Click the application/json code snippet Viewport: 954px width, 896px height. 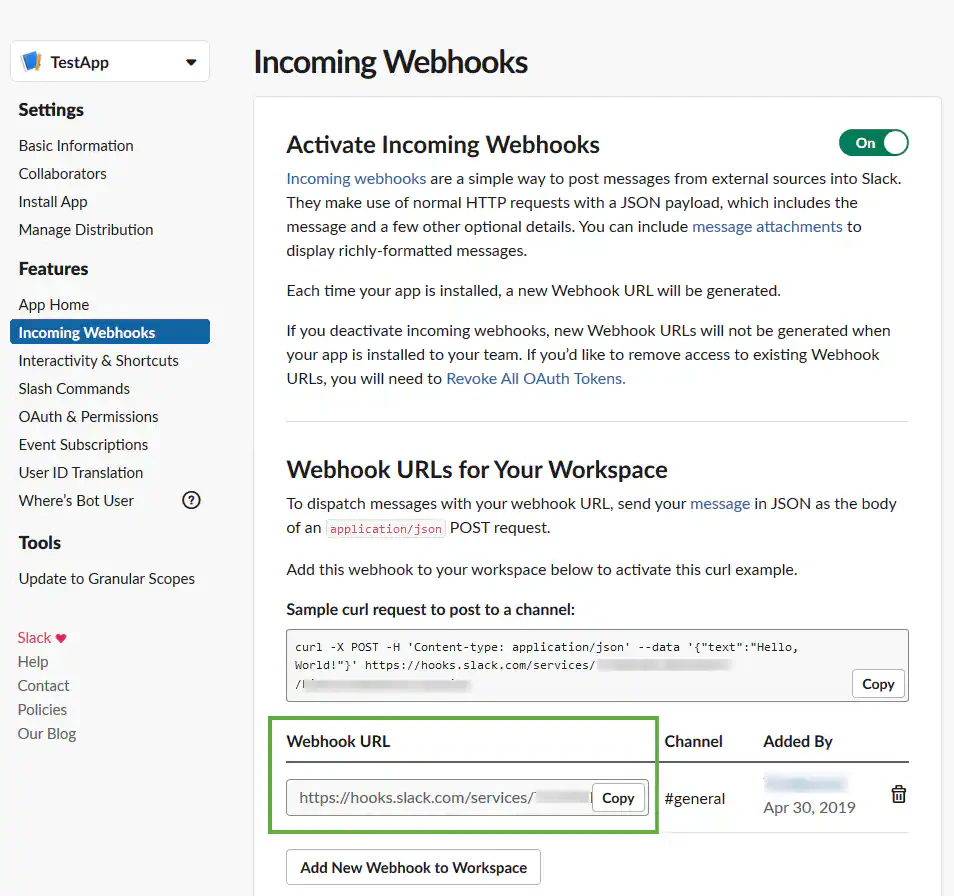(386, 529)
